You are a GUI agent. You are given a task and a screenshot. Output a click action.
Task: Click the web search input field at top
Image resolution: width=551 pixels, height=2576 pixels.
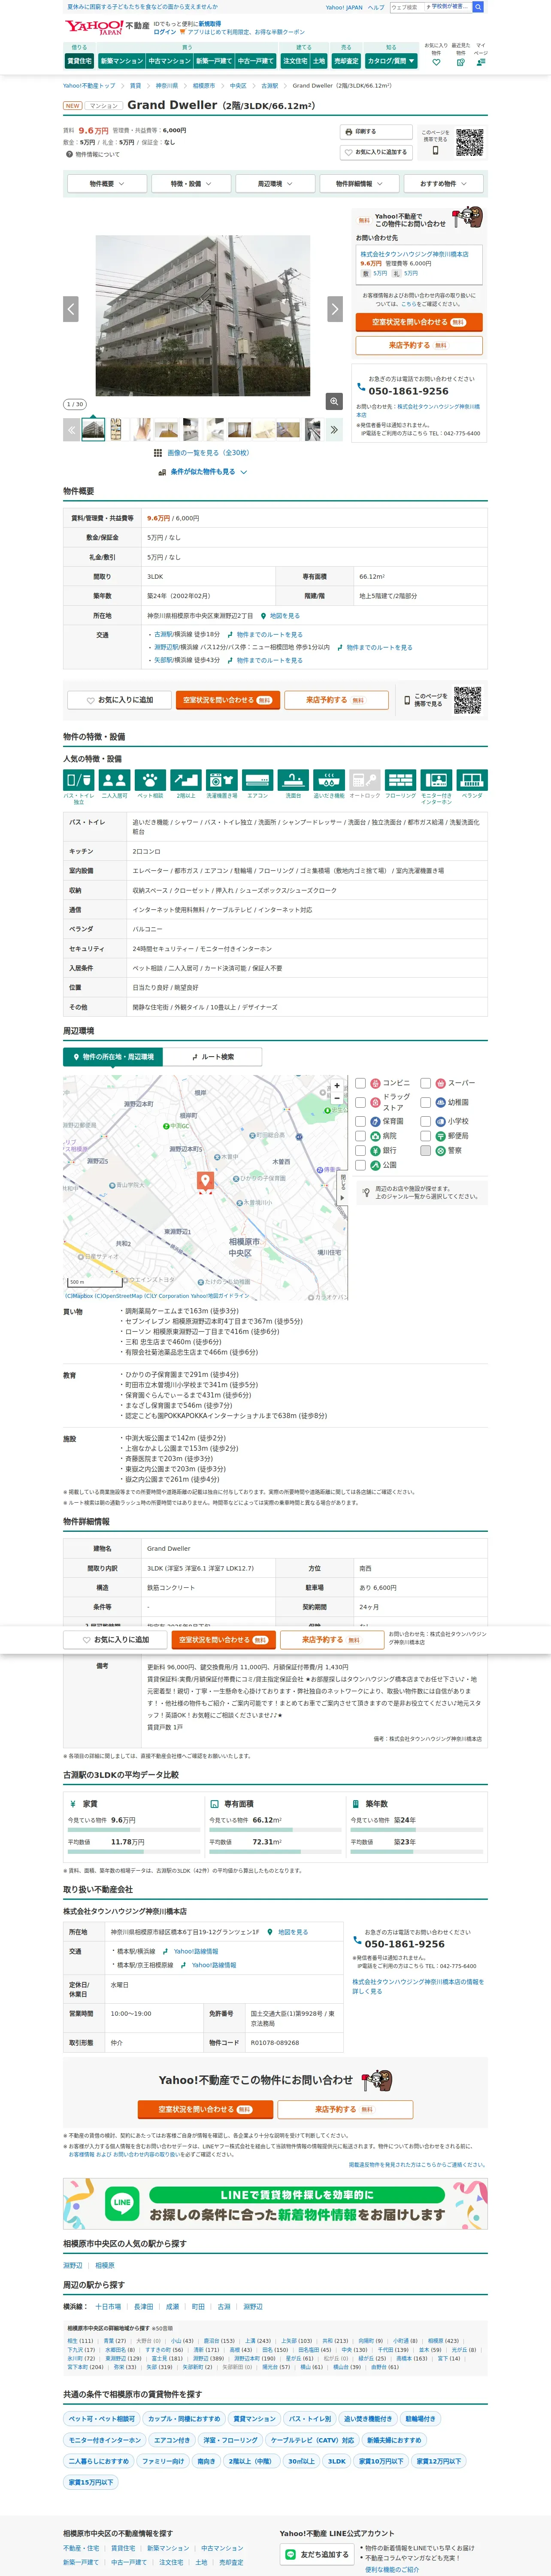(406, 7)
